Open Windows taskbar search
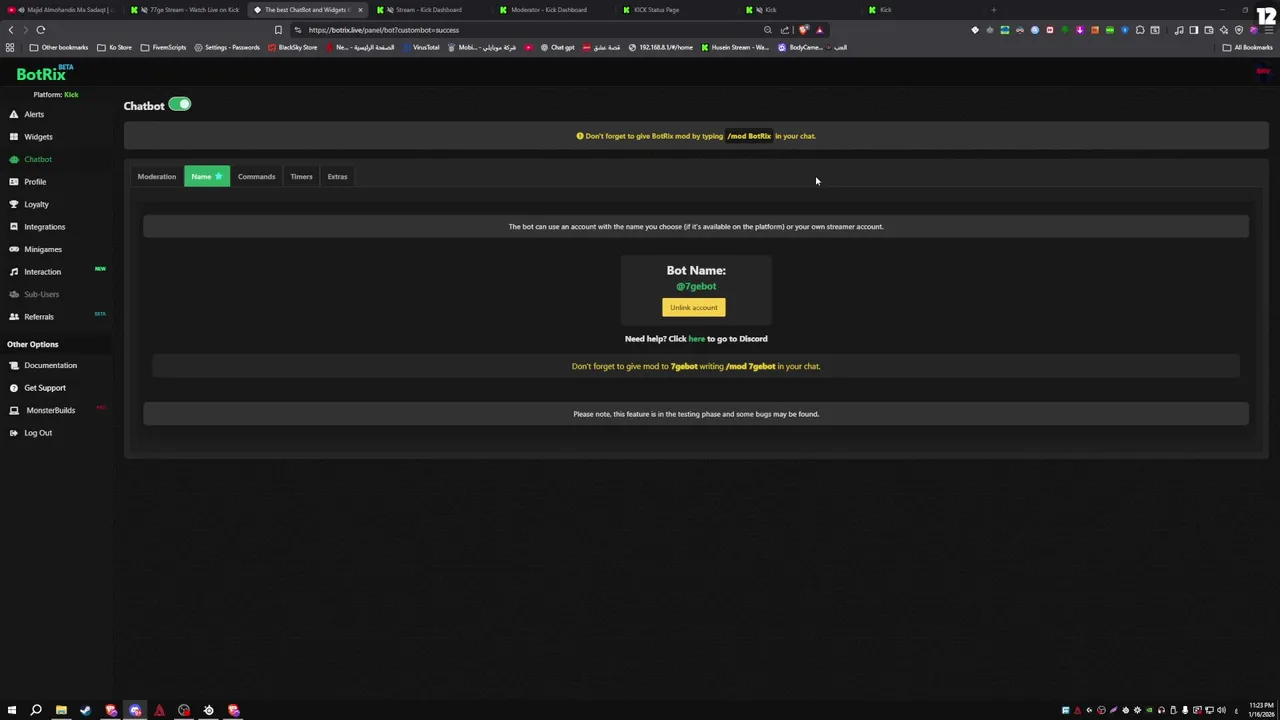This screenshot has width=1280, height=720. pyautogui.click(x=36, y=710)
